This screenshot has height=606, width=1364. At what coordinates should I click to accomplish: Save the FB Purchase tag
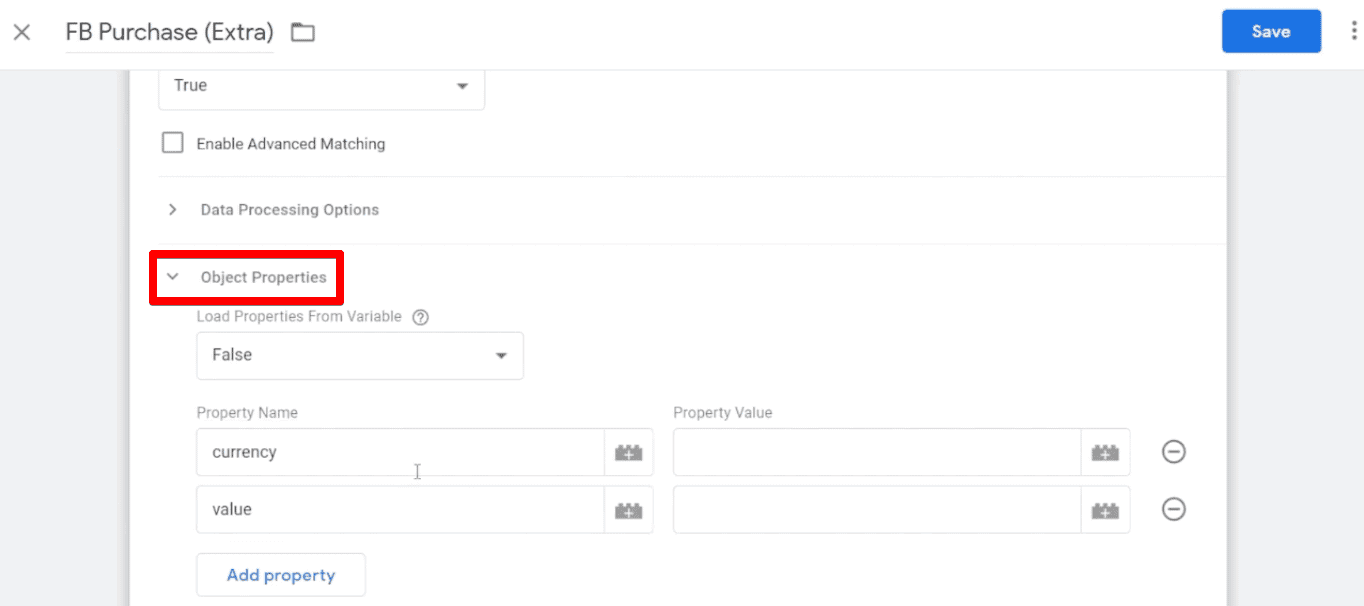1271,31
